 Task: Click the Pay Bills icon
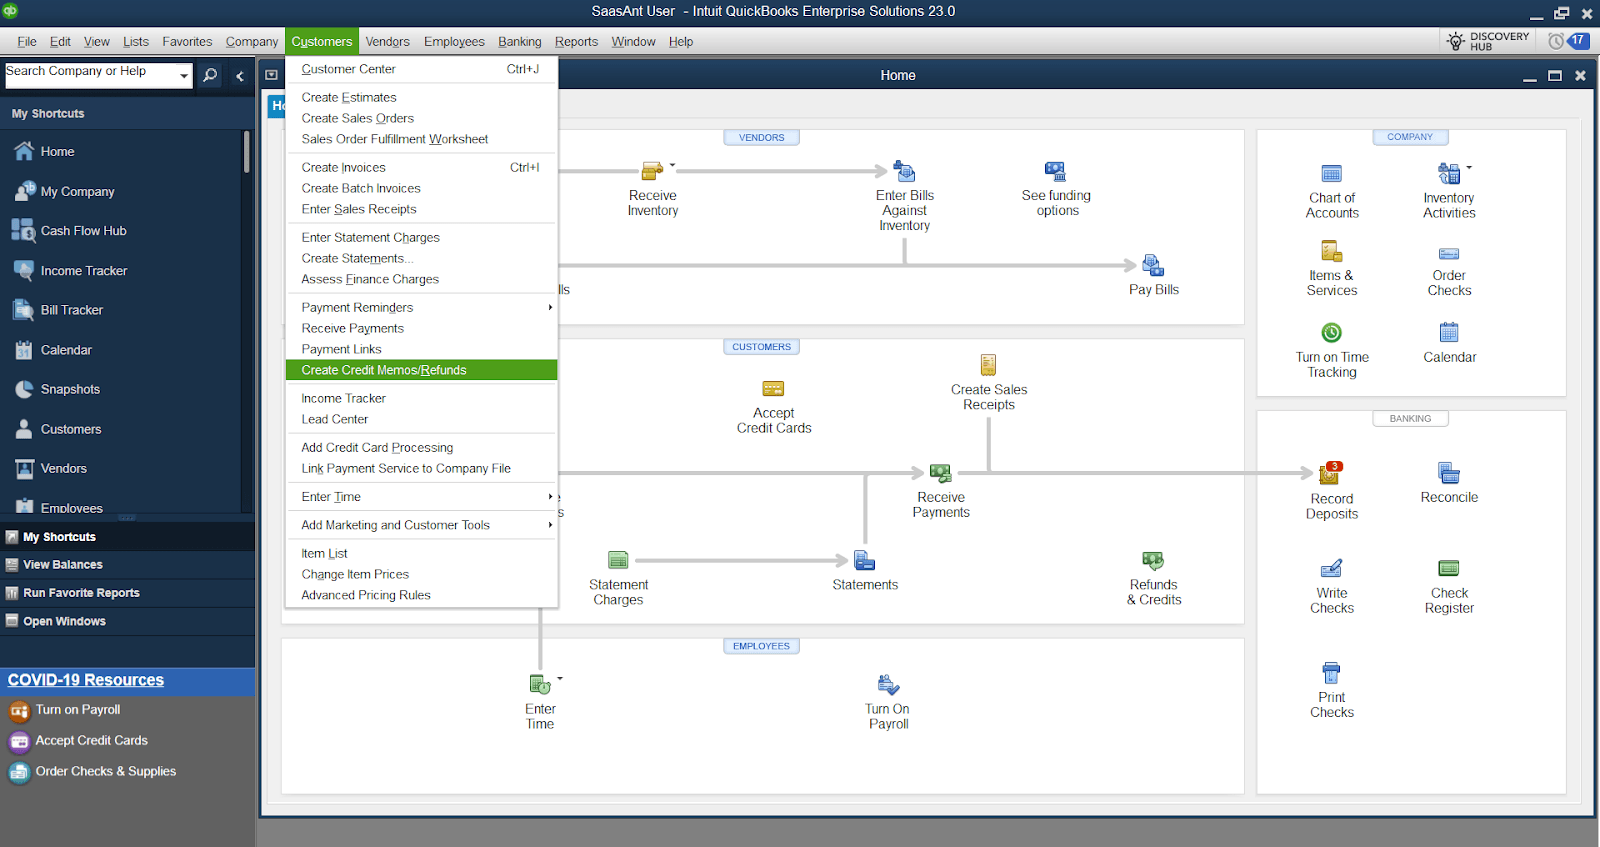point(1153,265)
